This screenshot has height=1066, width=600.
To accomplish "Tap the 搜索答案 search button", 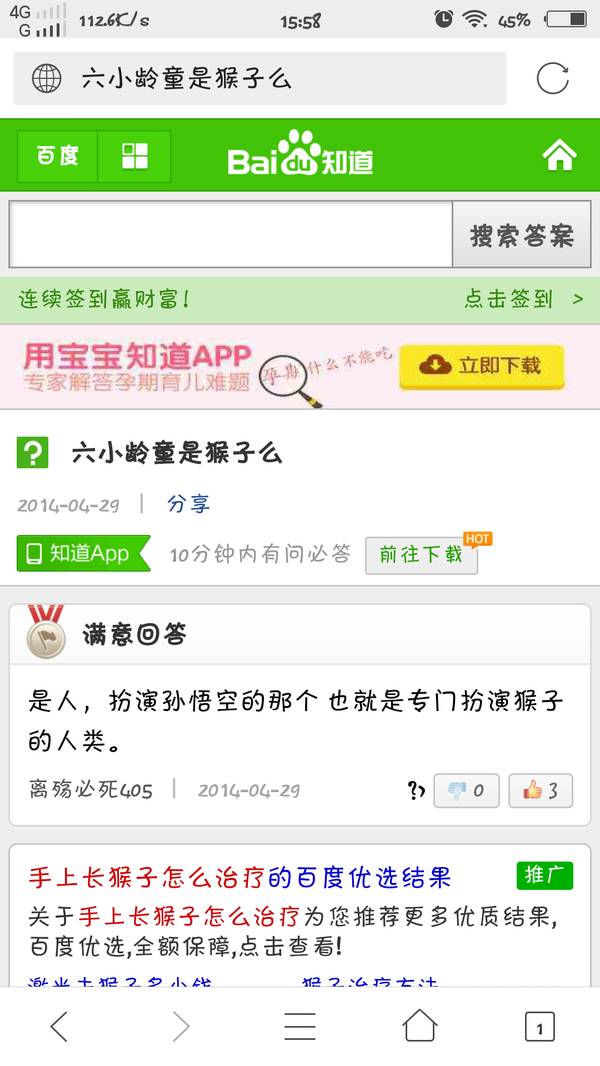I will point(522,235).
